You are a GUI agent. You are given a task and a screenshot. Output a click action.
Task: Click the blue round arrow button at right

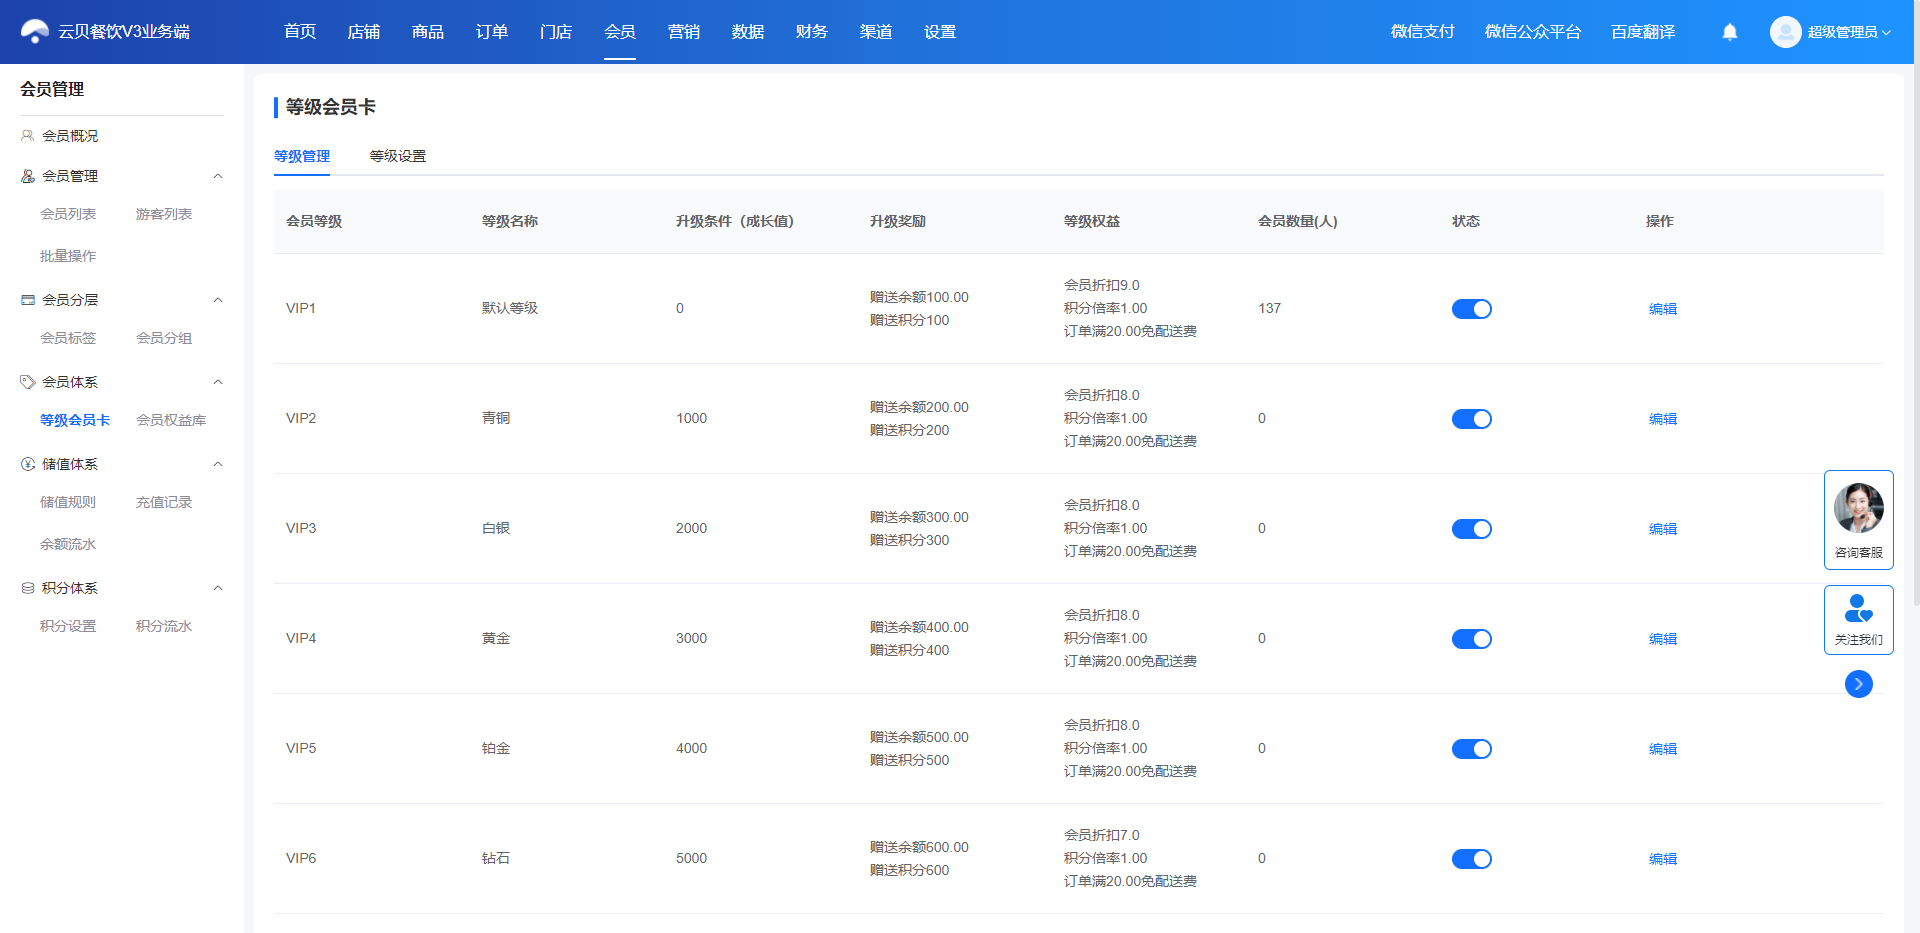pyautogui.click(x=1859, y=684)
